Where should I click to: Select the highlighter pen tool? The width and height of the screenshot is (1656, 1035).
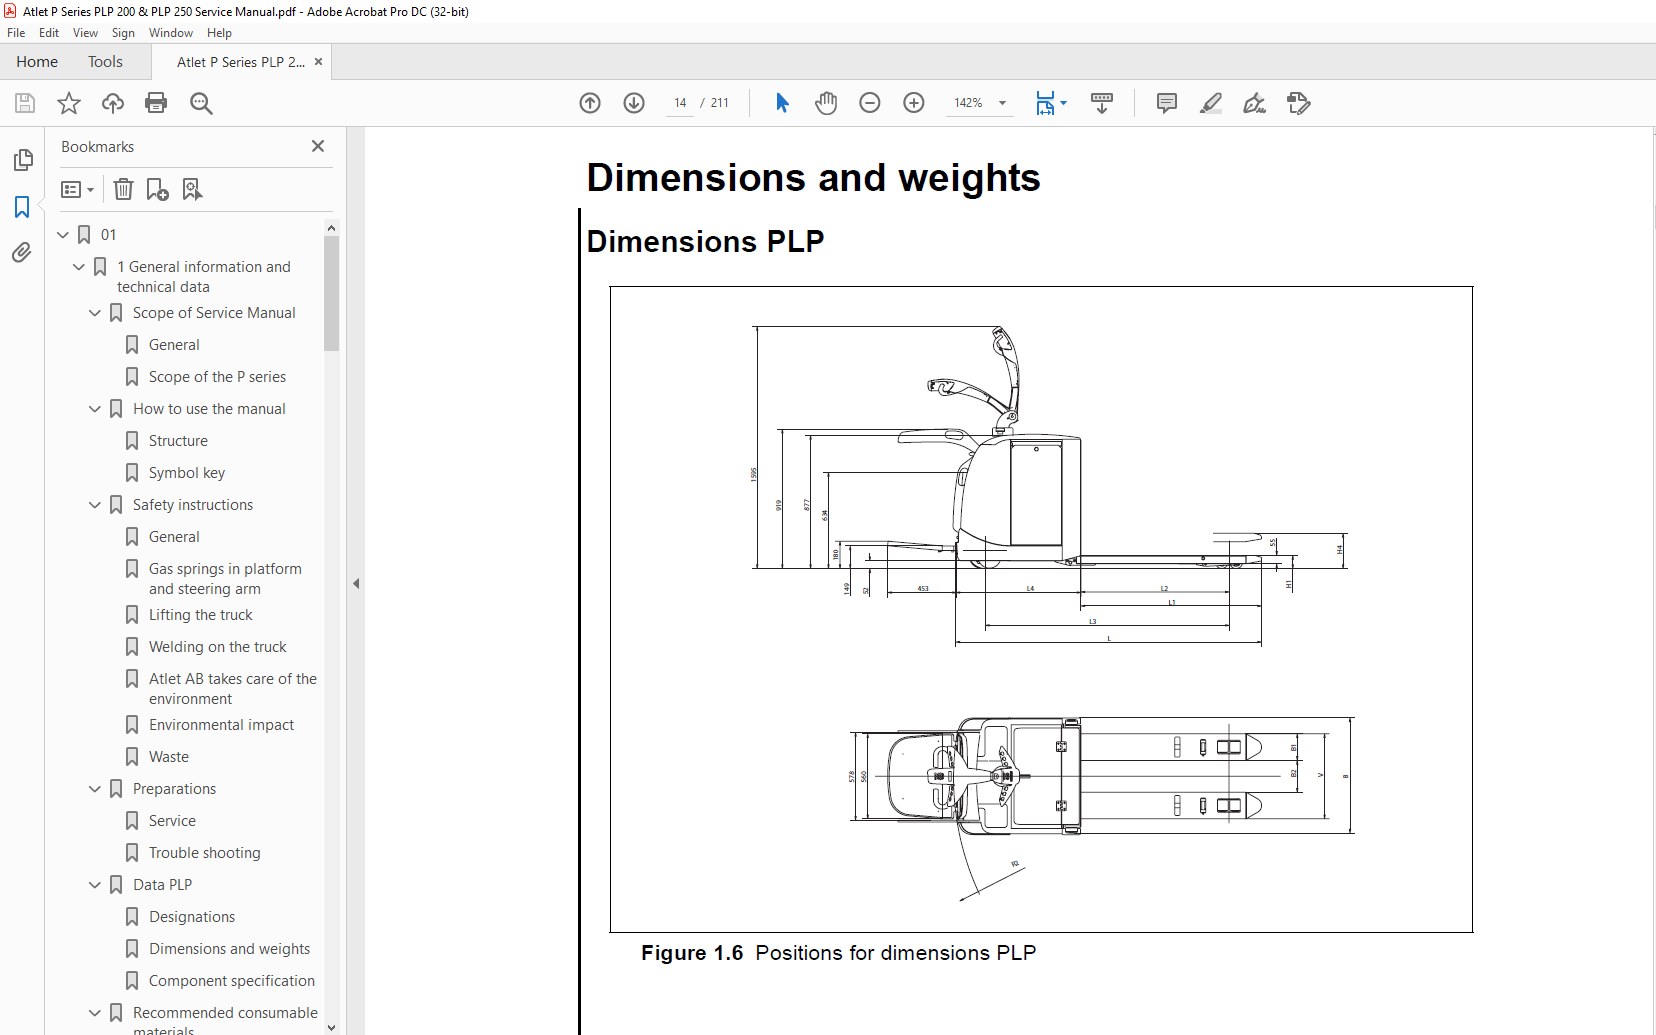point(1211,103)
